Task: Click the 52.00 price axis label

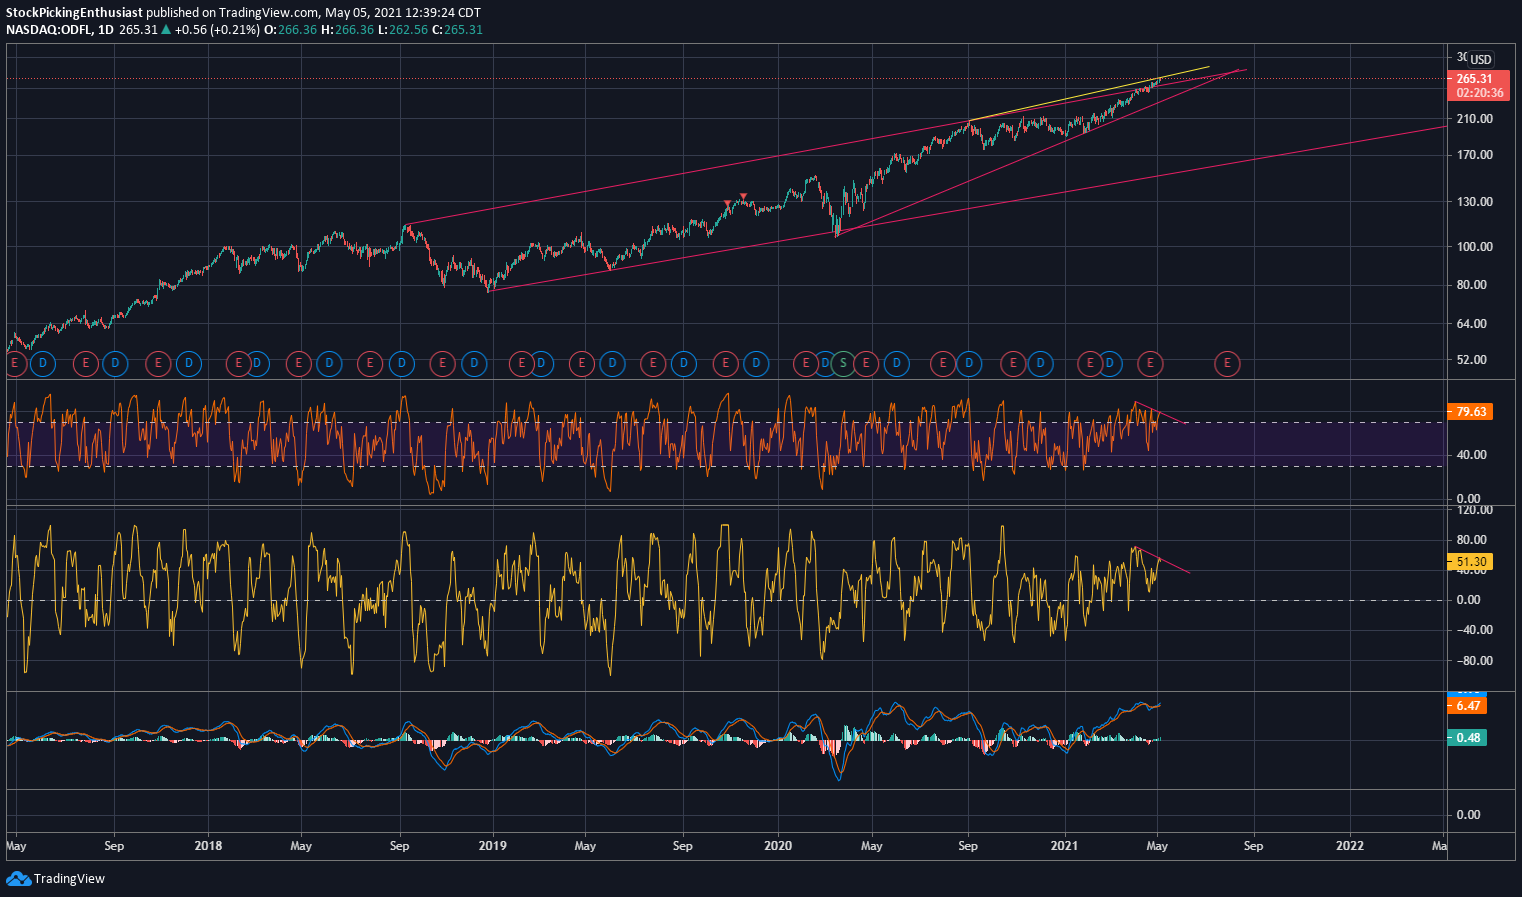Action: [x=1472, y=360]
